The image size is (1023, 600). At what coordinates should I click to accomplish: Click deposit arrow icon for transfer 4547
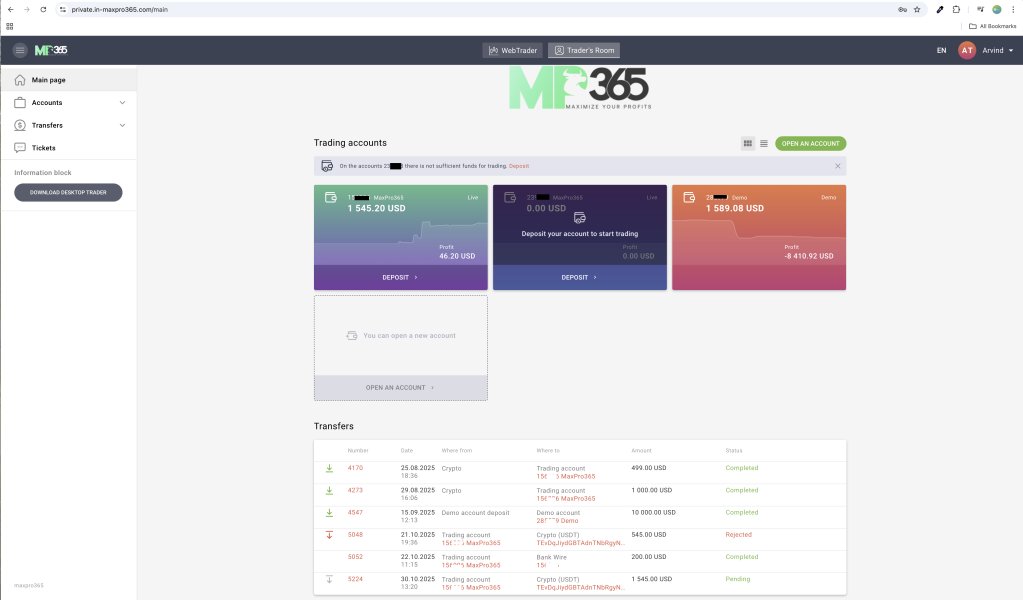coord(329,513)
